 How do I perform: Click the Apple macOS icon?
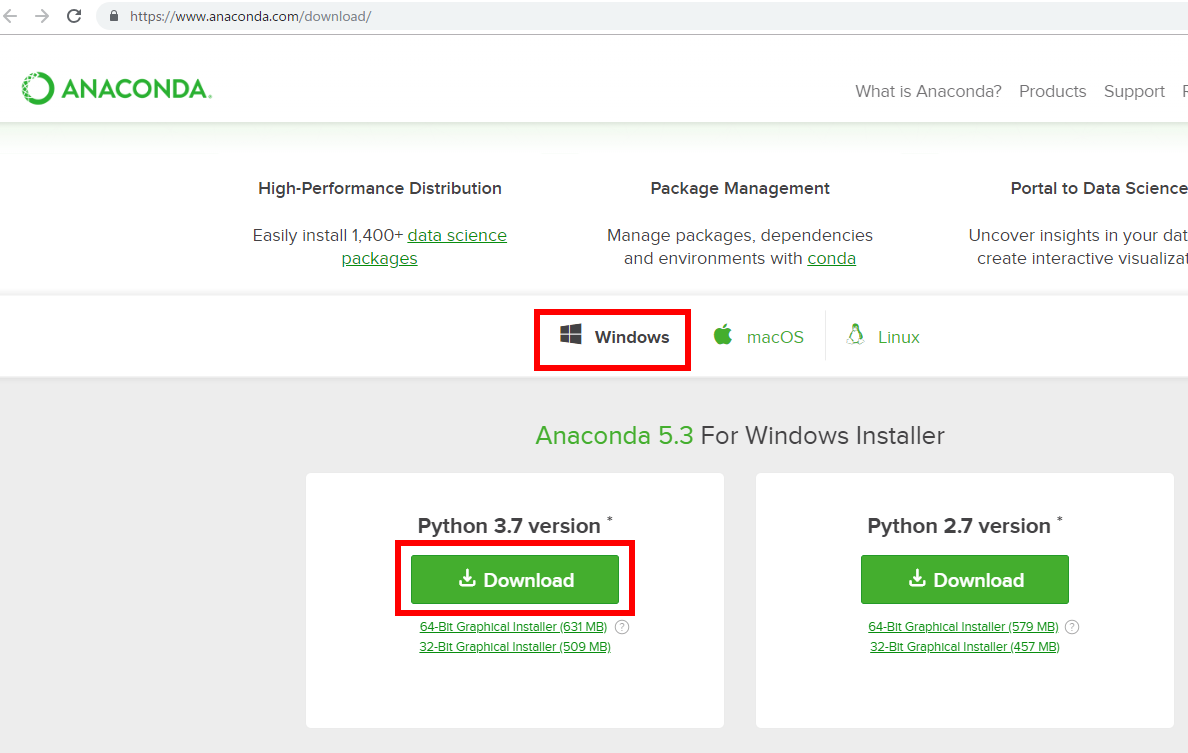[723, 334]
